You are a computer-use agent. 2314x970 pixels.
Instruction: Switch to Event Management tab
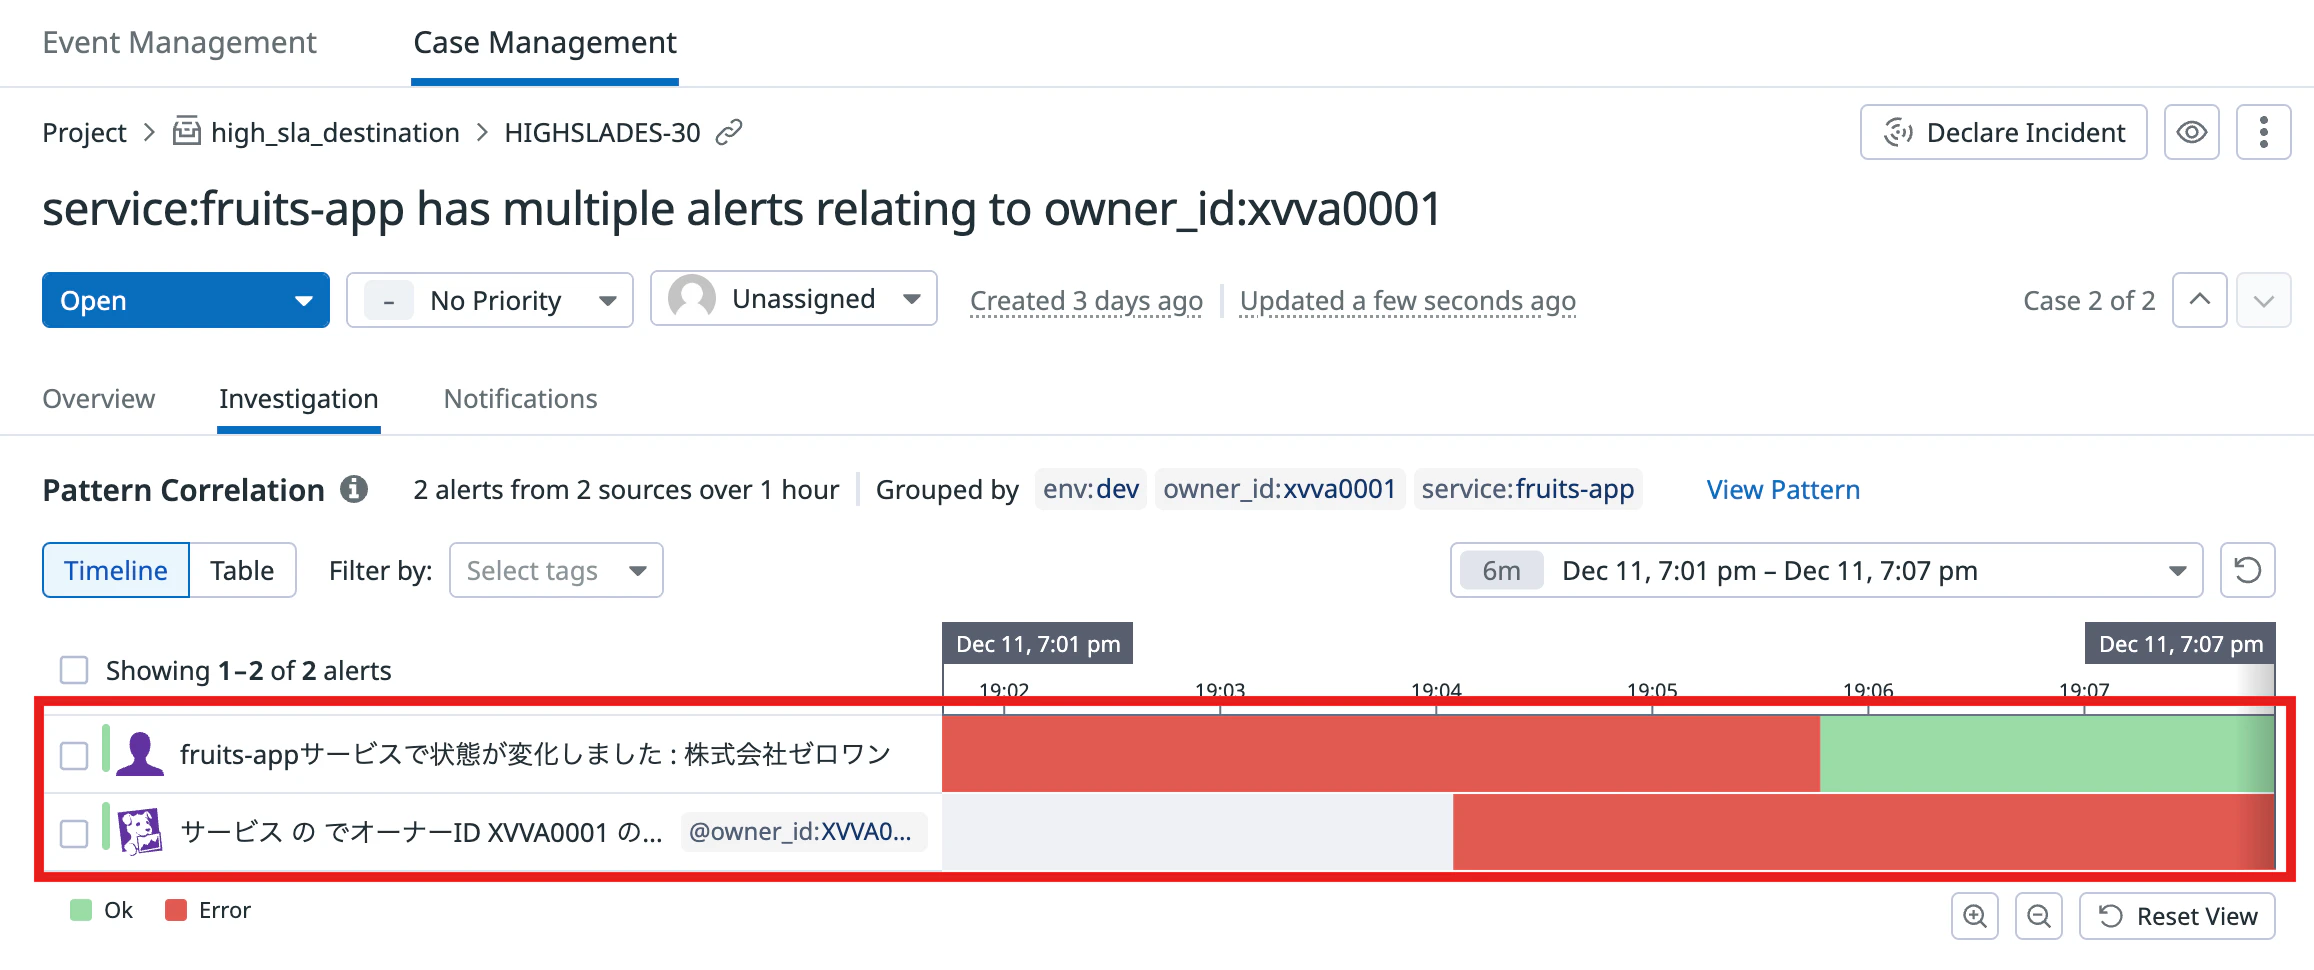pos(179,42)
